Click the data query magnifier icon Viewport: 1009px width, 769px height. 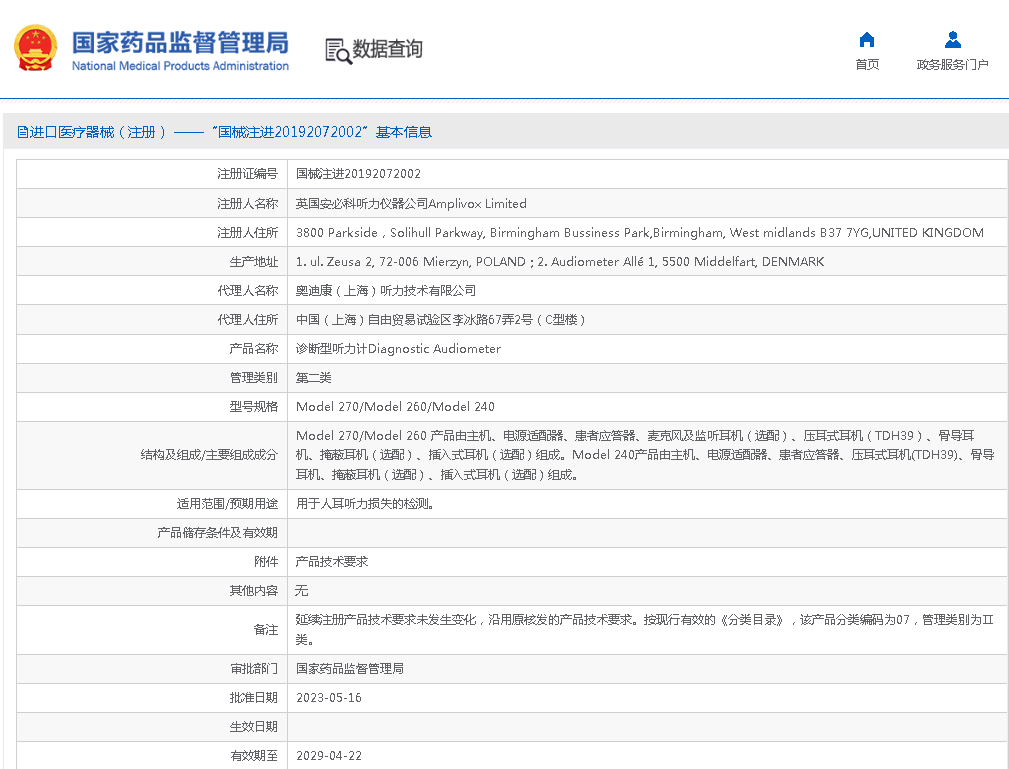[338, 50]
